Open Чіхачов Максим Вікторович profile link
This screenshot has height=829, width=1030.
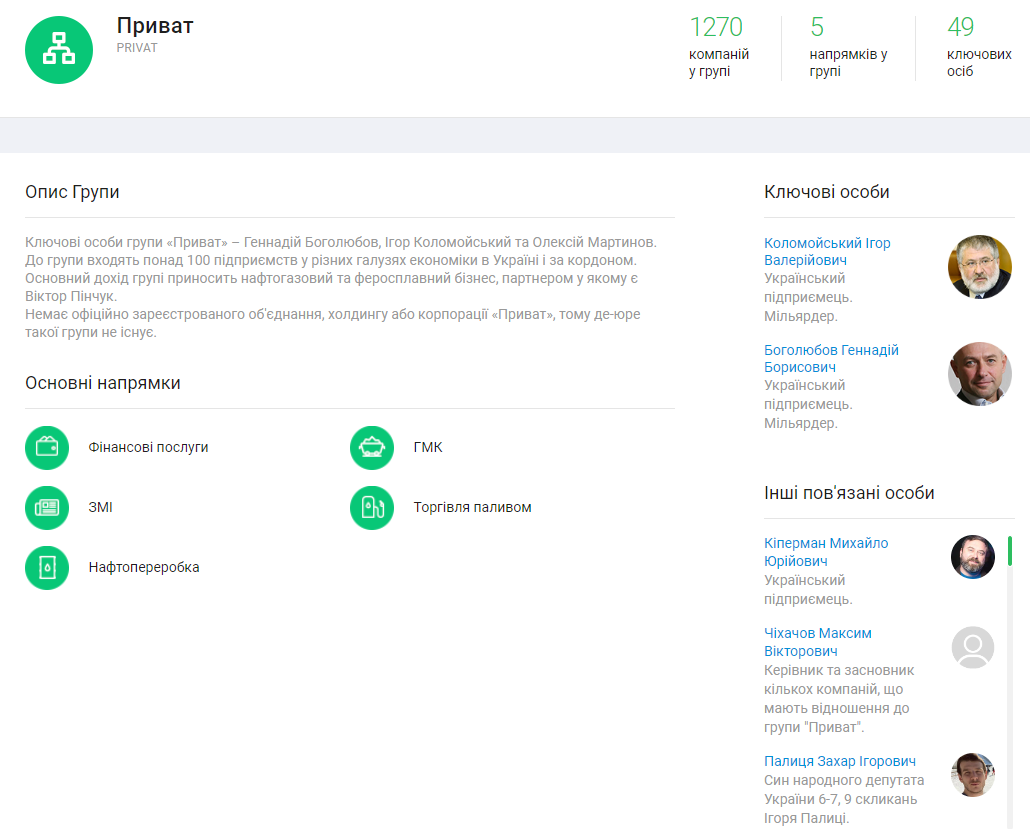[817, 642]
